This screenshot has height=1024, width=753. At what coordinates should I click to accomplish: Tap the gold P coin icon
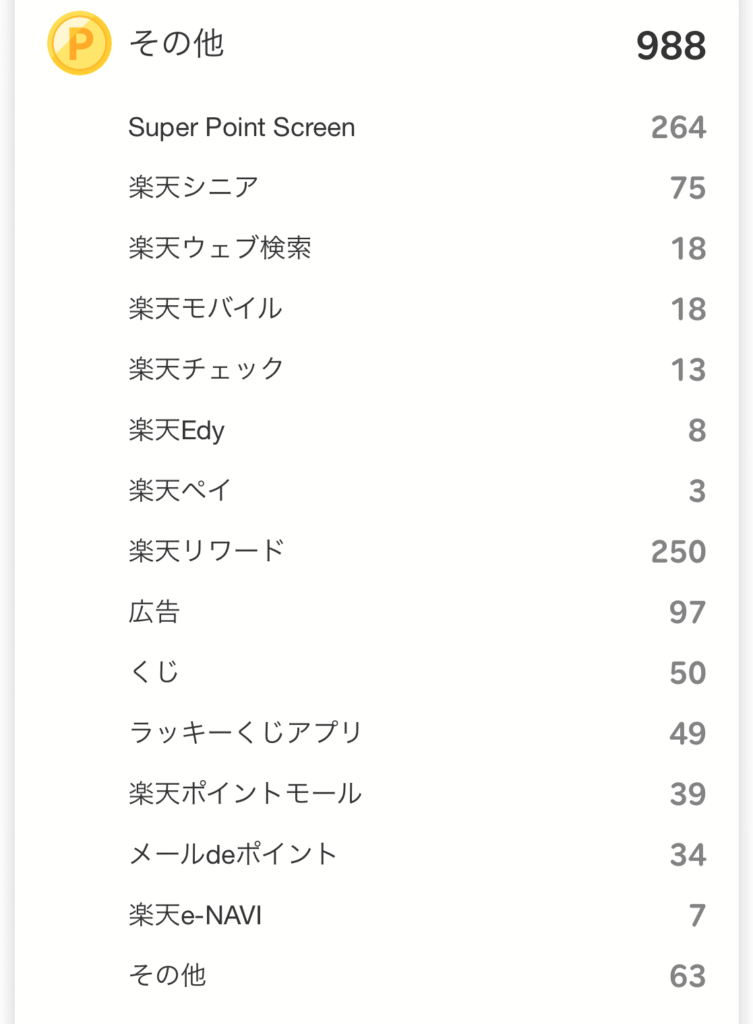tap(79, 43)
